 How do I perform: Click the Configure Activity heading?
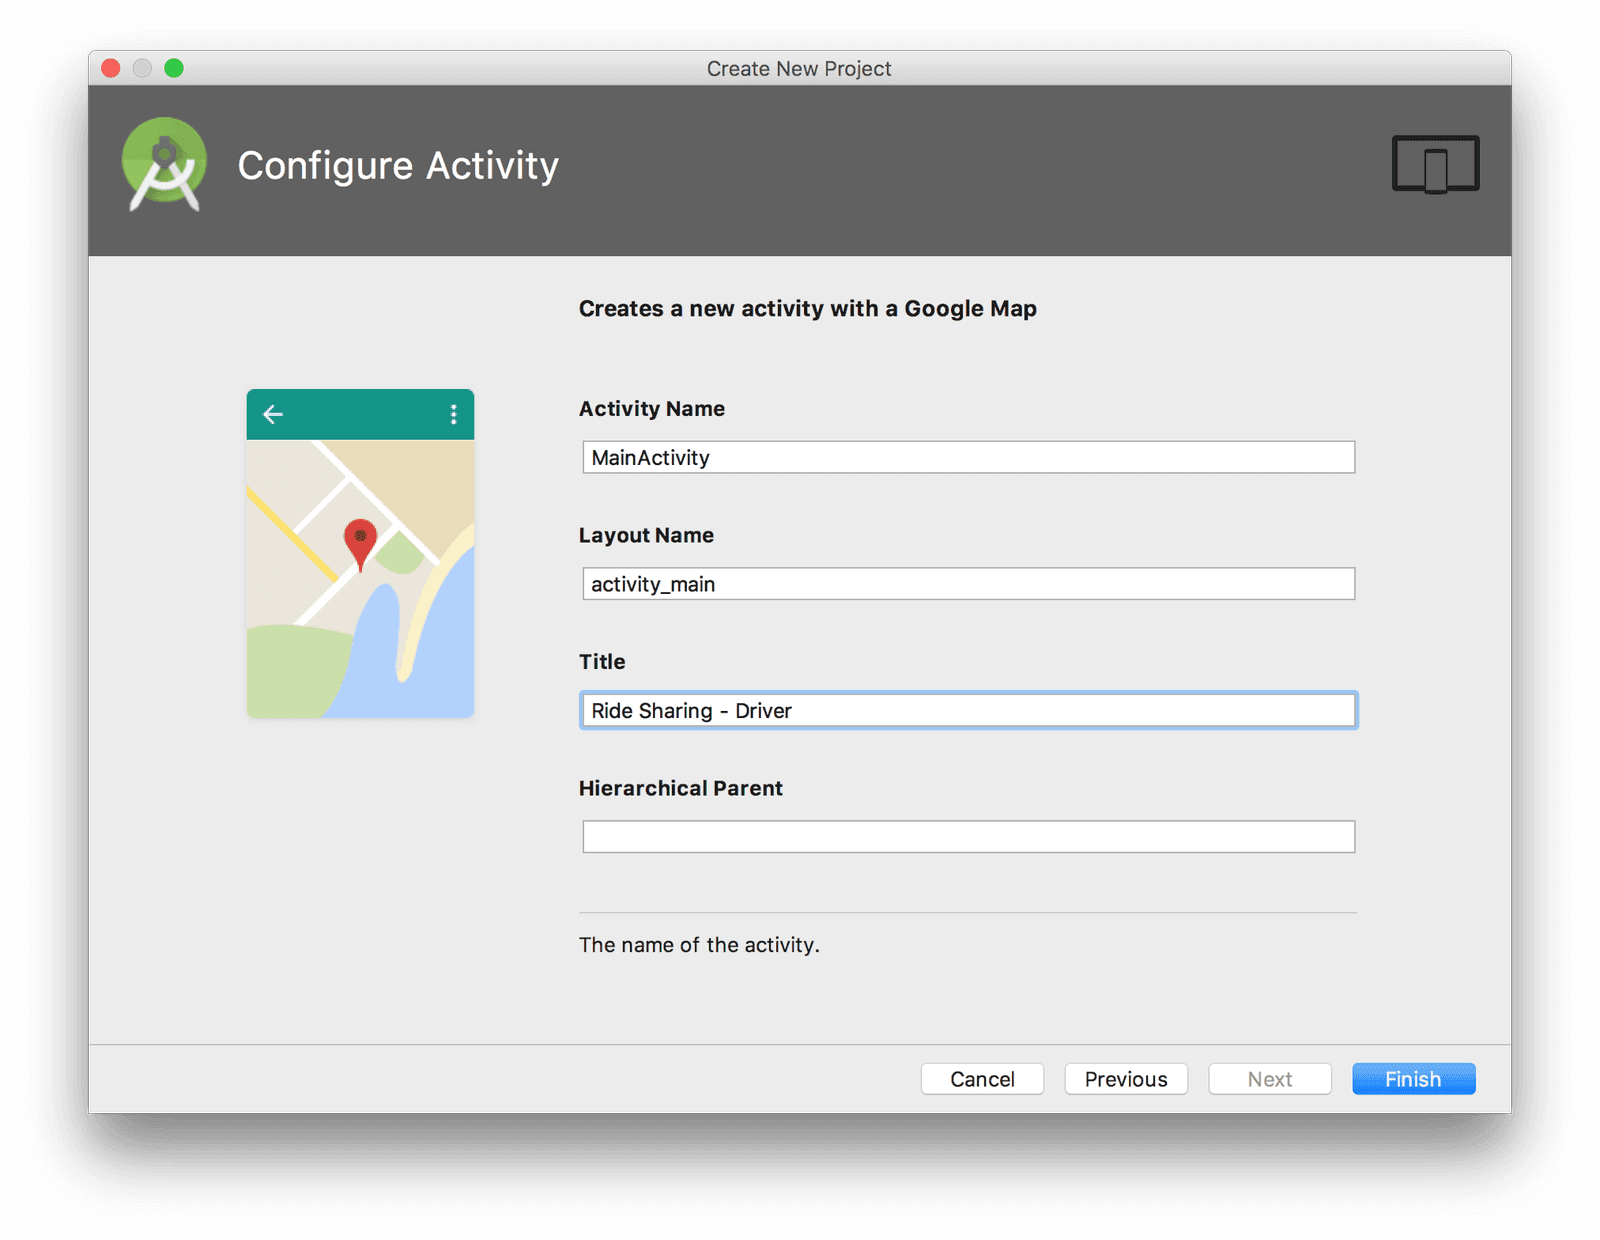398,166
